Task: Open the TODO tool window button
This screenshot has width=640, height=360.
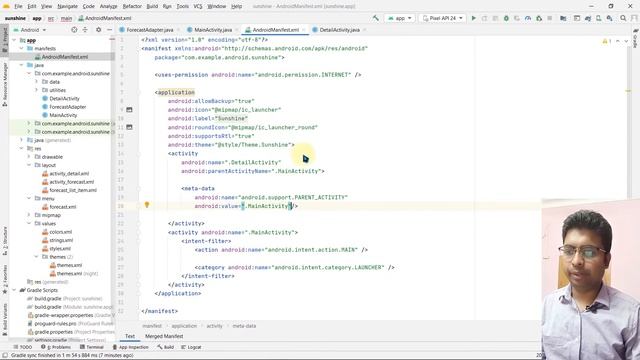Action: click(x=23, y=347)
